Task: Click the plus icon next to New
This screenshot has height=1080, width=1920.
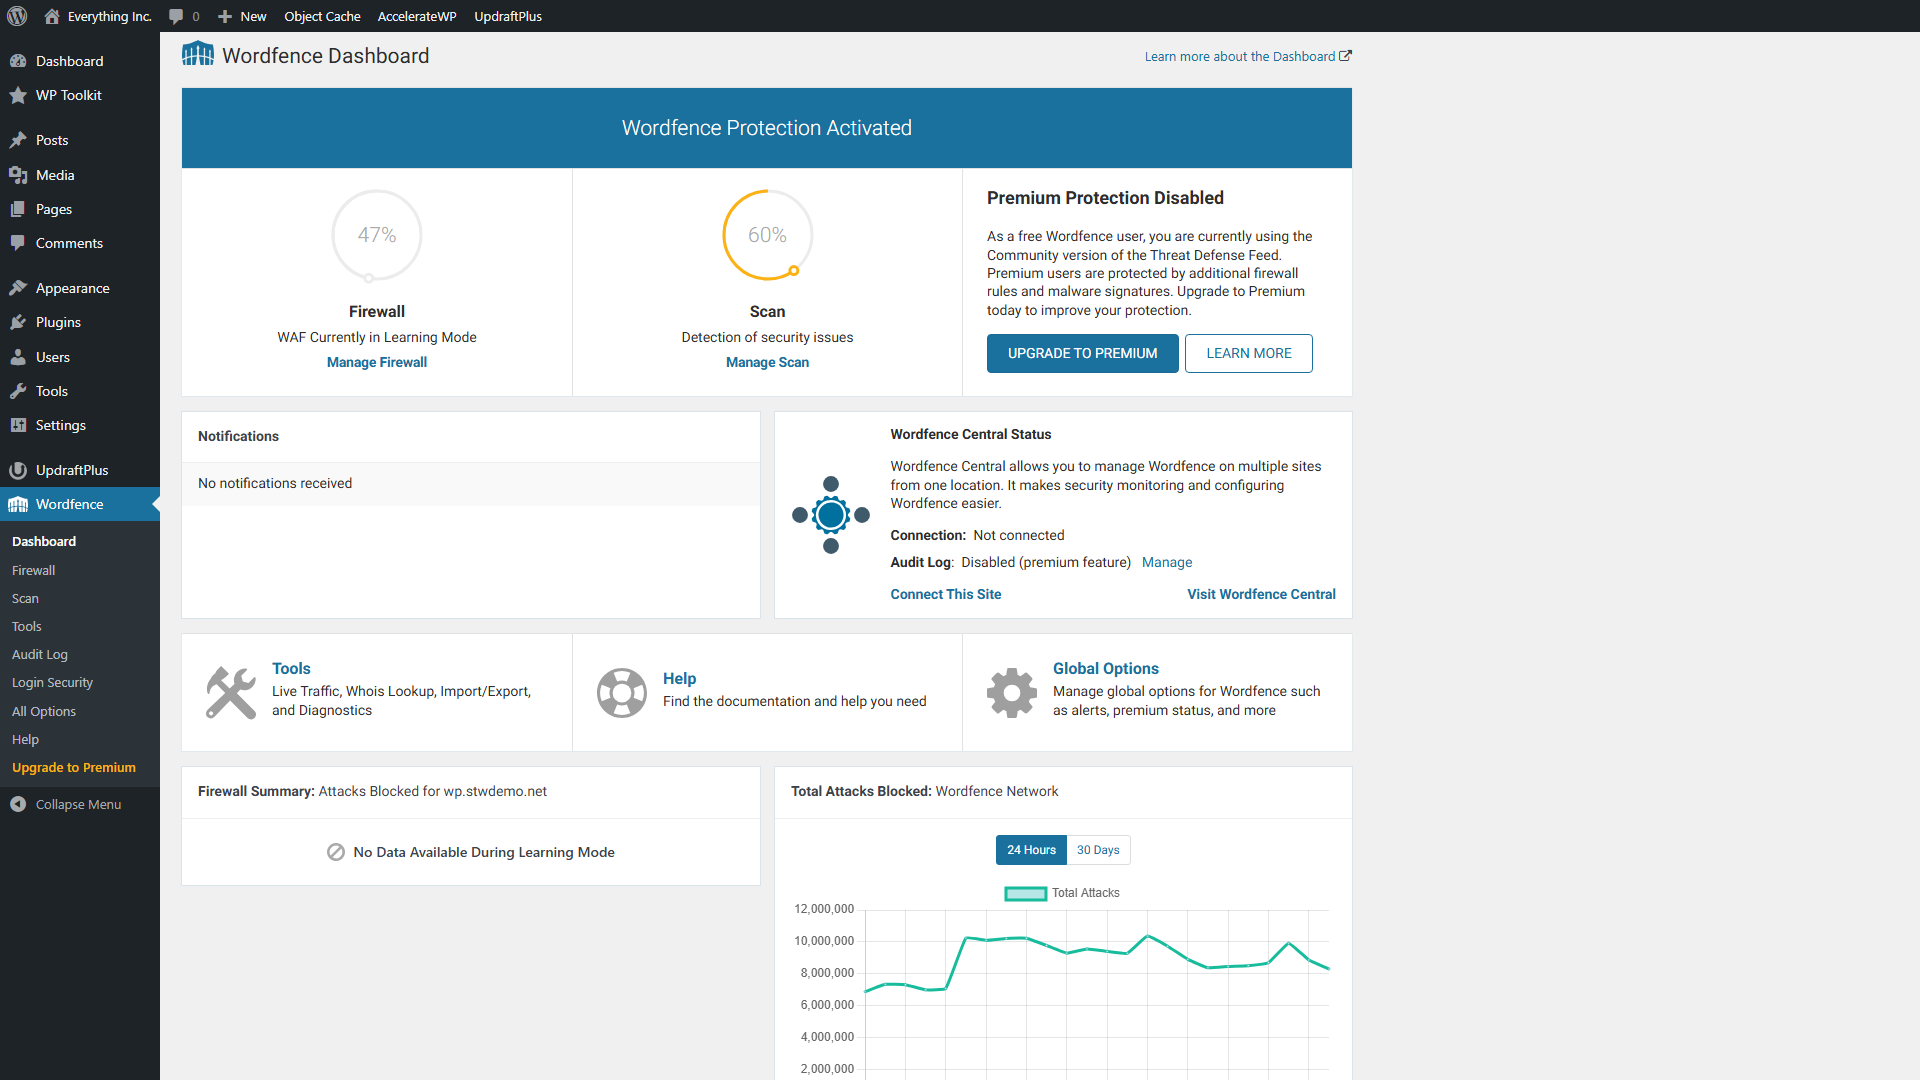Action: coord(225,16)
